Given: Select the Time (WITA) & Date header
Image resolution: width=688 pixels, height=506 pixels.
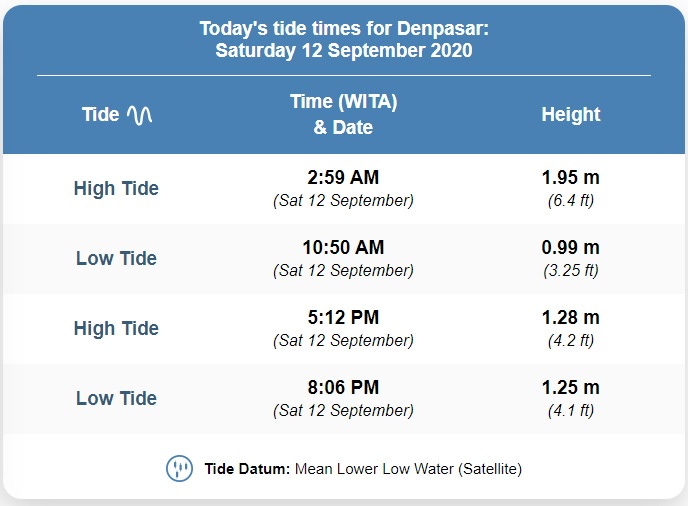Looking at the screenshot, I should (x=344, y=114).
